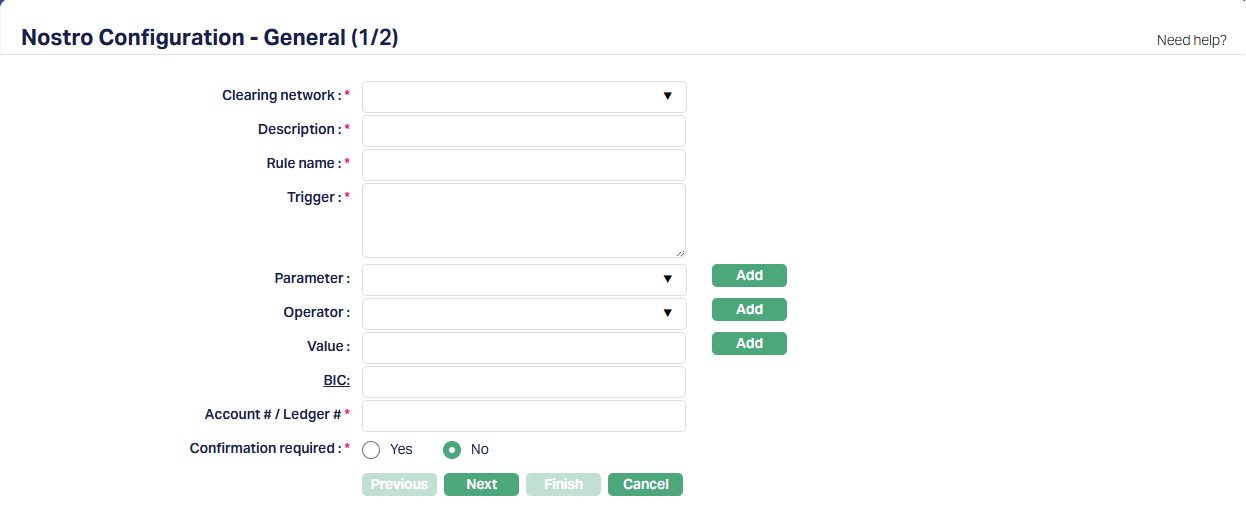Click the Description text field
The width and height of the screenshot is (1246, 527).
point(524,130)
